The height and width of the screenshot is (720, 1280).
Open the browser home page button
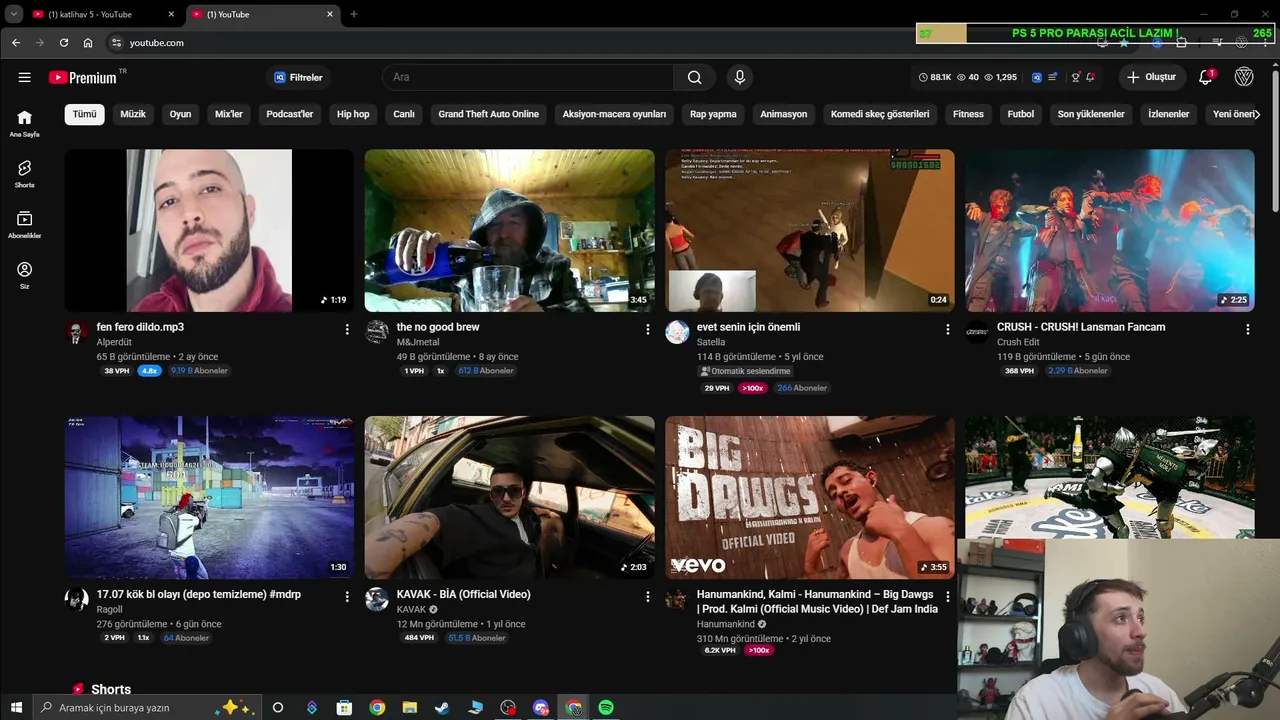[x=88, y=43]
